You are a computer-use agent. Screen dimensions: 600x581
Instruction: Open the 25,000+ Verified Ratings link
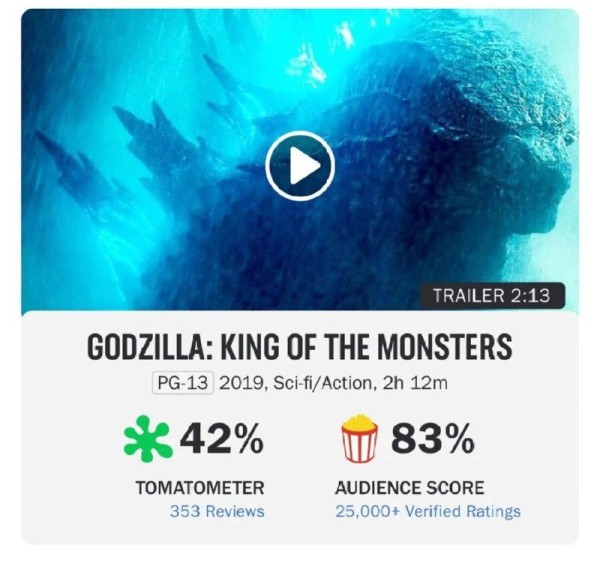tap(428, 511)
